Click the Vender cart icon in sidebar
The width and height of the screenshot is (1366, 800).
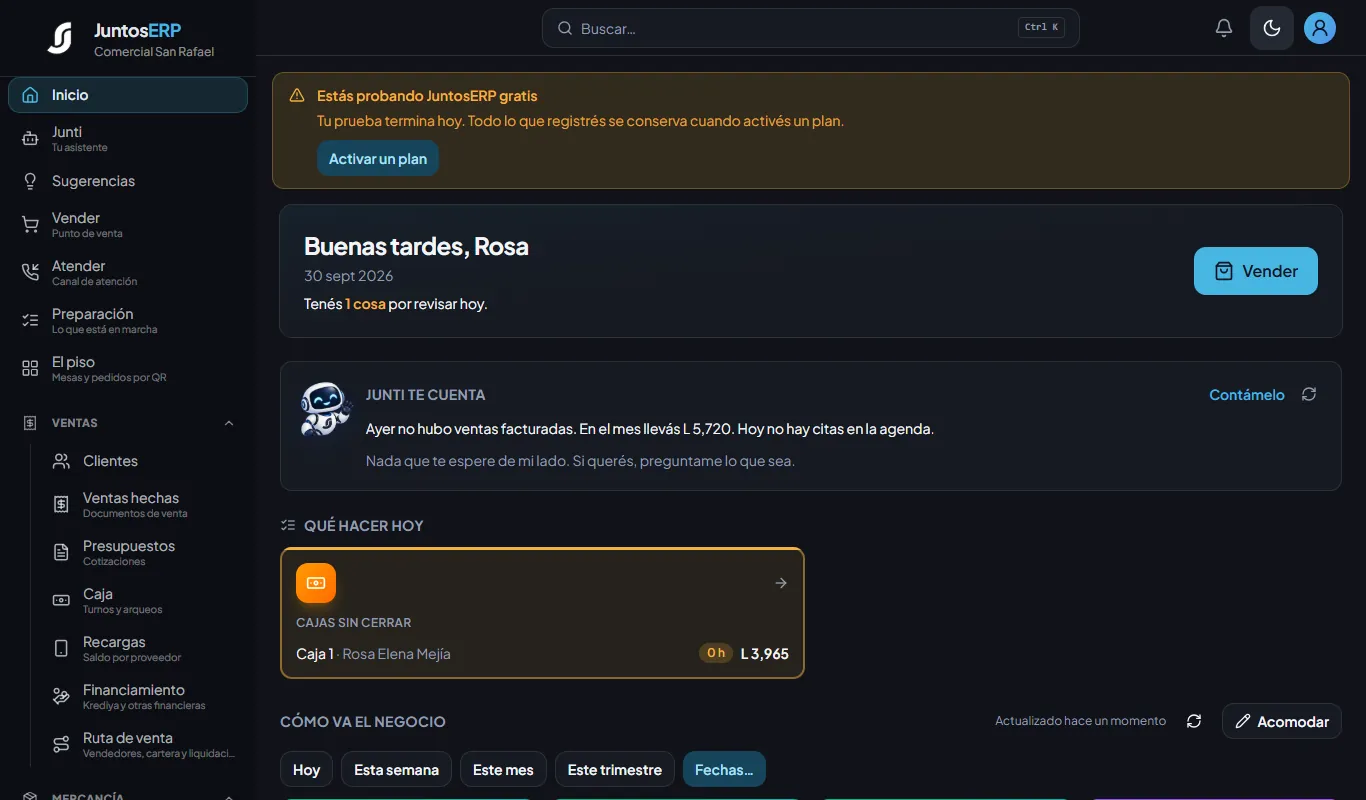click(31, 225)
